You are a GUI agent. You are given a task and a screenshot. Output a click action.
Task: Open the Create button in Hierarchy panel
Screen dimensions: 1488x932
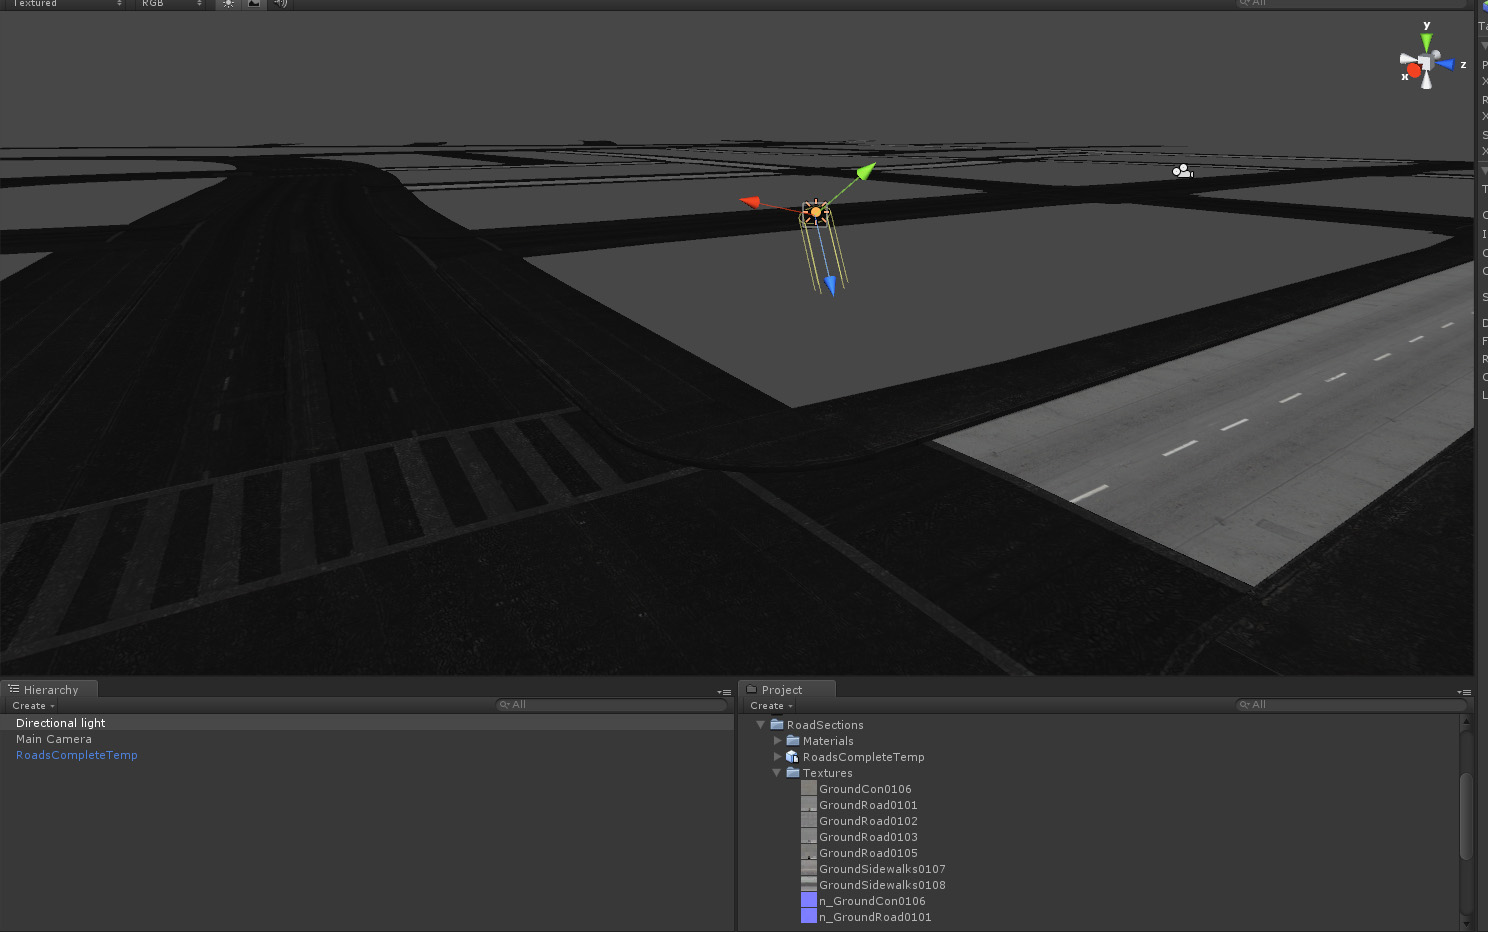pyautogui.click(x=33, y=706)
